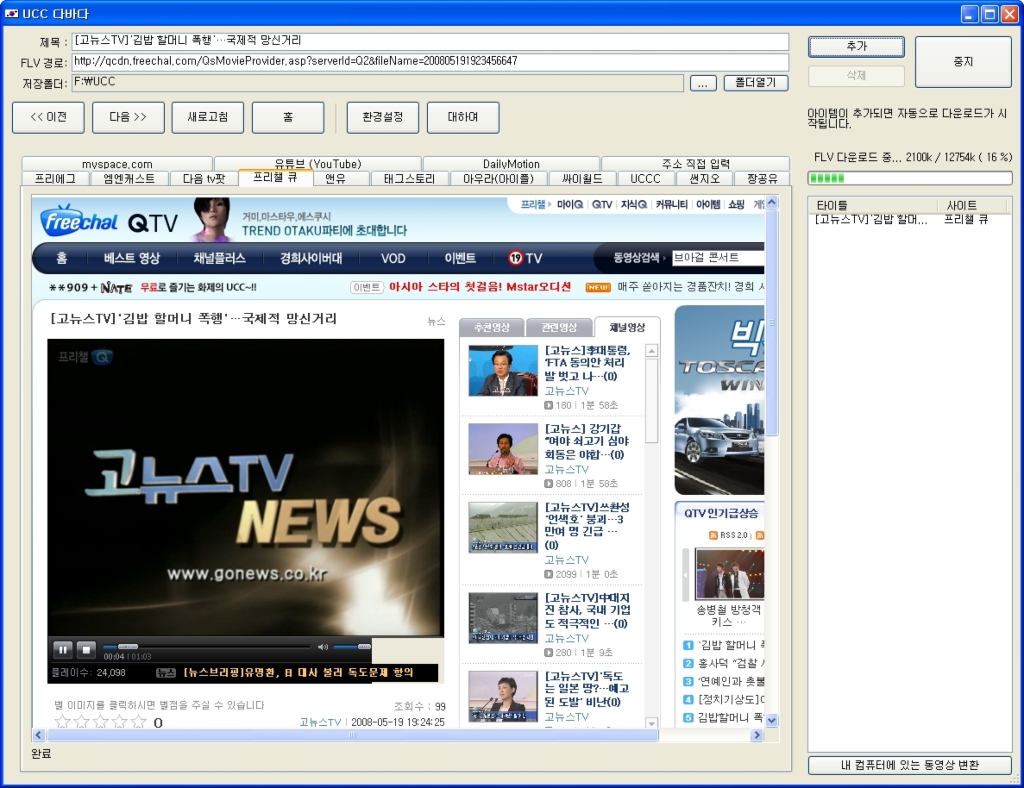Pause the video with the pause button
Image resolution: width=1024 pixels, height=788 pixels.
pos(63,650)
